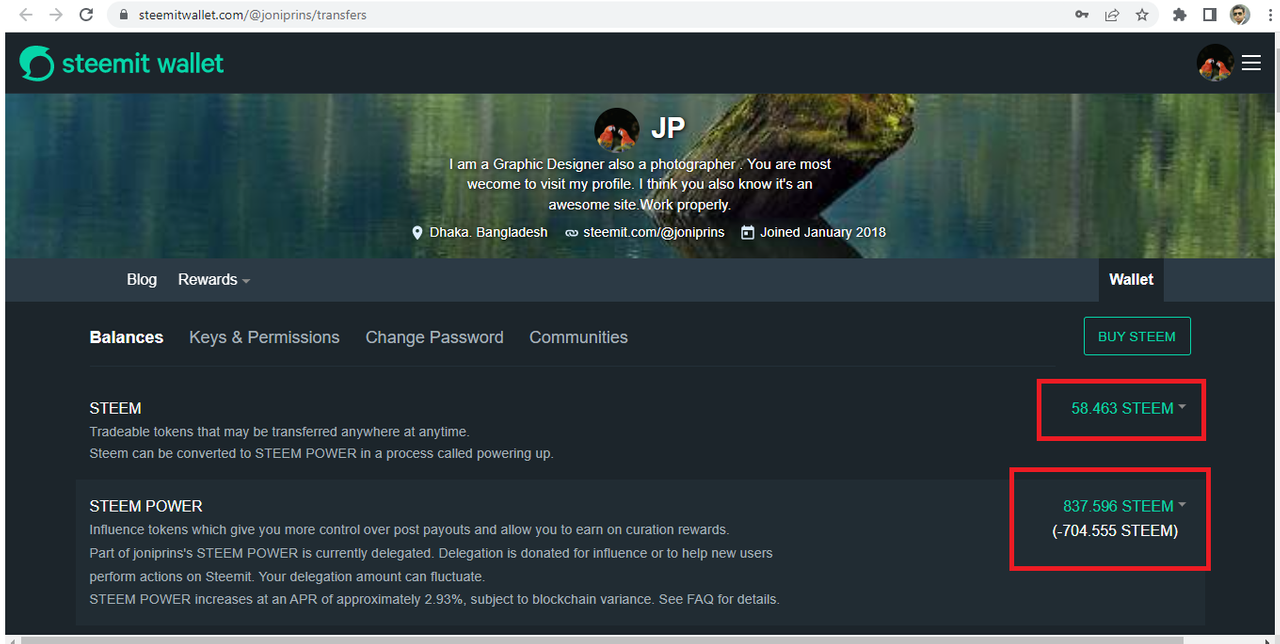This screenshot has height=644, width=1280.
Task: Select the Wallet tab
Action: (x=1131, y=280)
